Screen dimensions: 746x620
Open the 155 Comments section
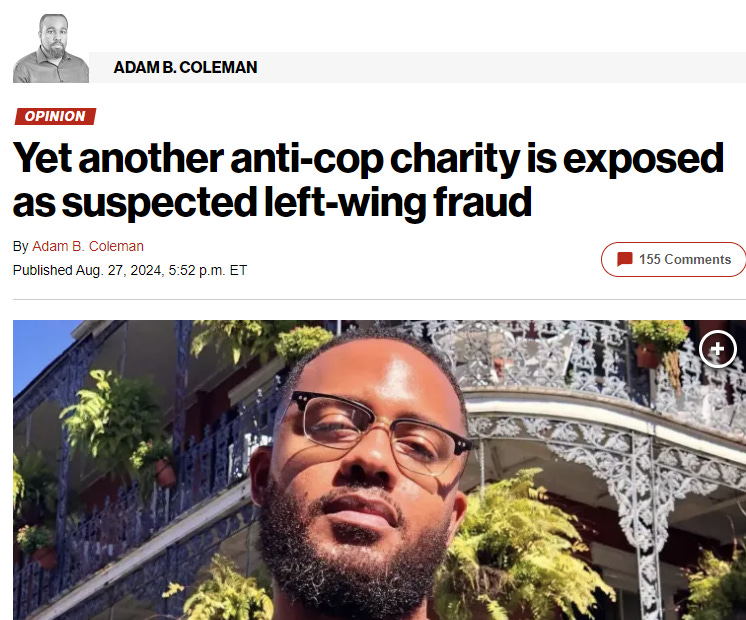674,259
